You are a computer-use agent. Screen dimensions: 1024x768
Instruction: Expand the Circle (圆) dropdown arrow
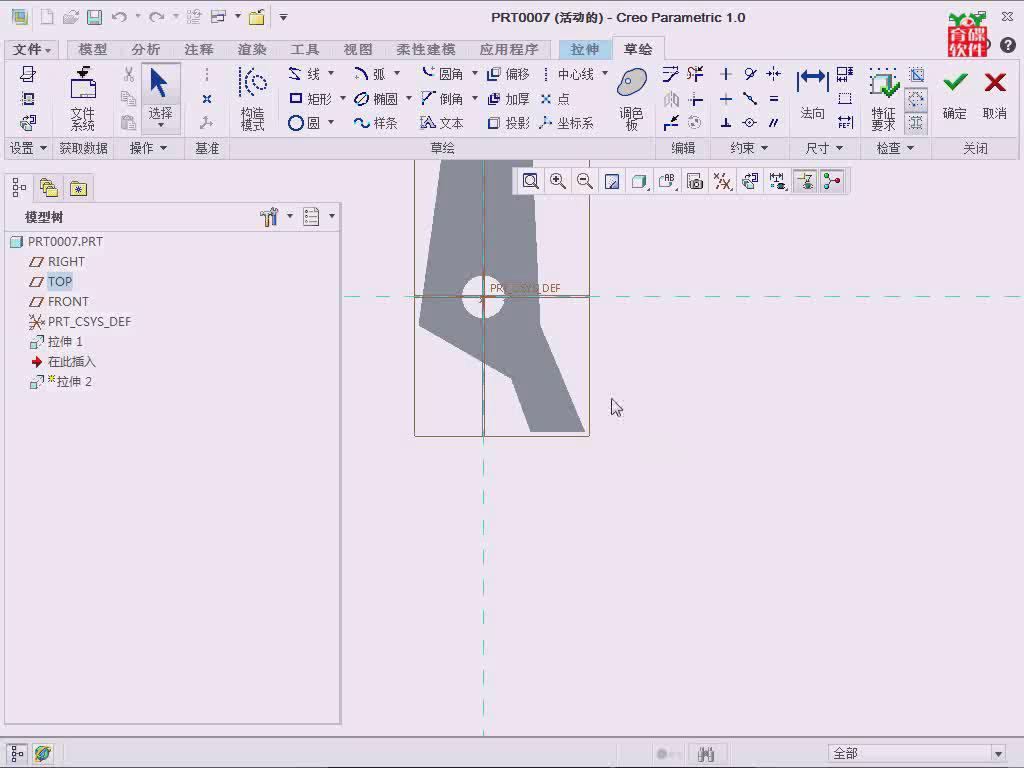(331, 122)
